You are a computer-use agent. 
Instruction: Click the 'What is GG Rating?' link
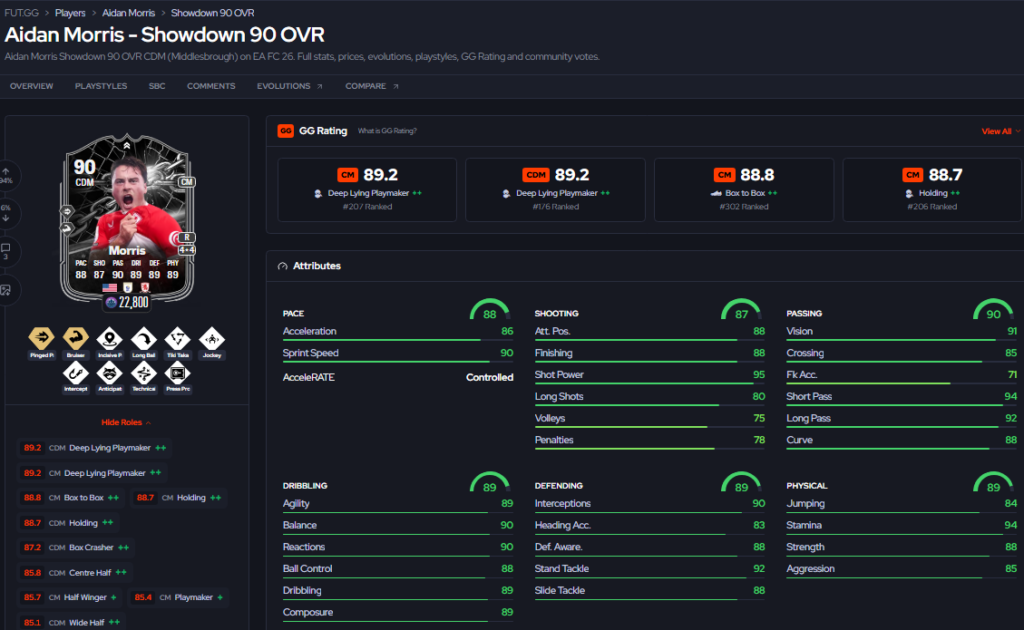[387, 131]
